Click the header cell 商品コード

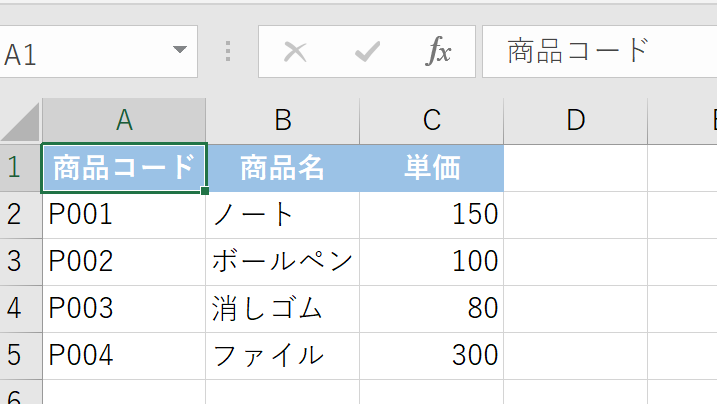(x=124, y=168)
